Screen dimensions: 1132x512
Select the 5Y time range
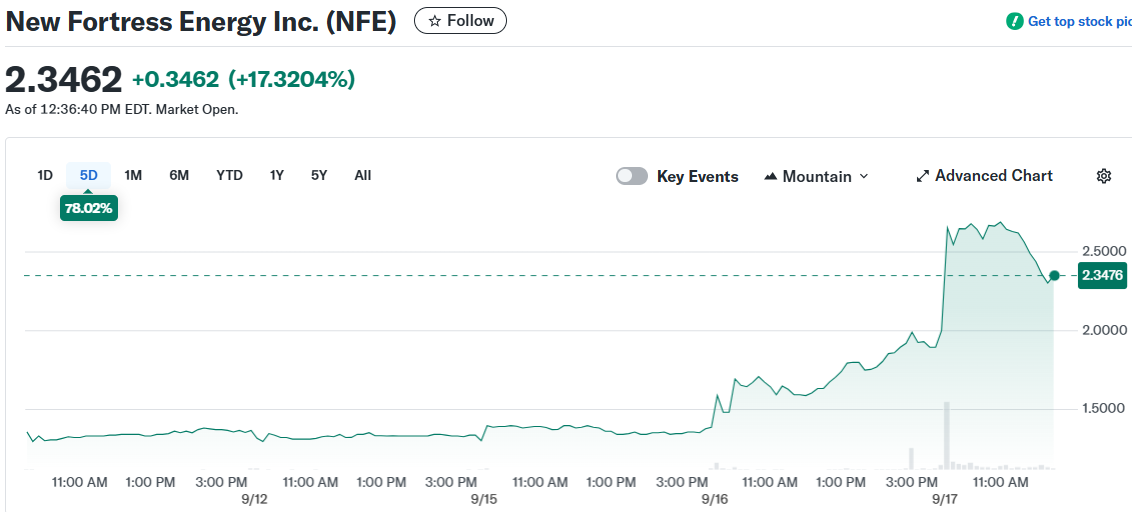(x=319, y=175)
